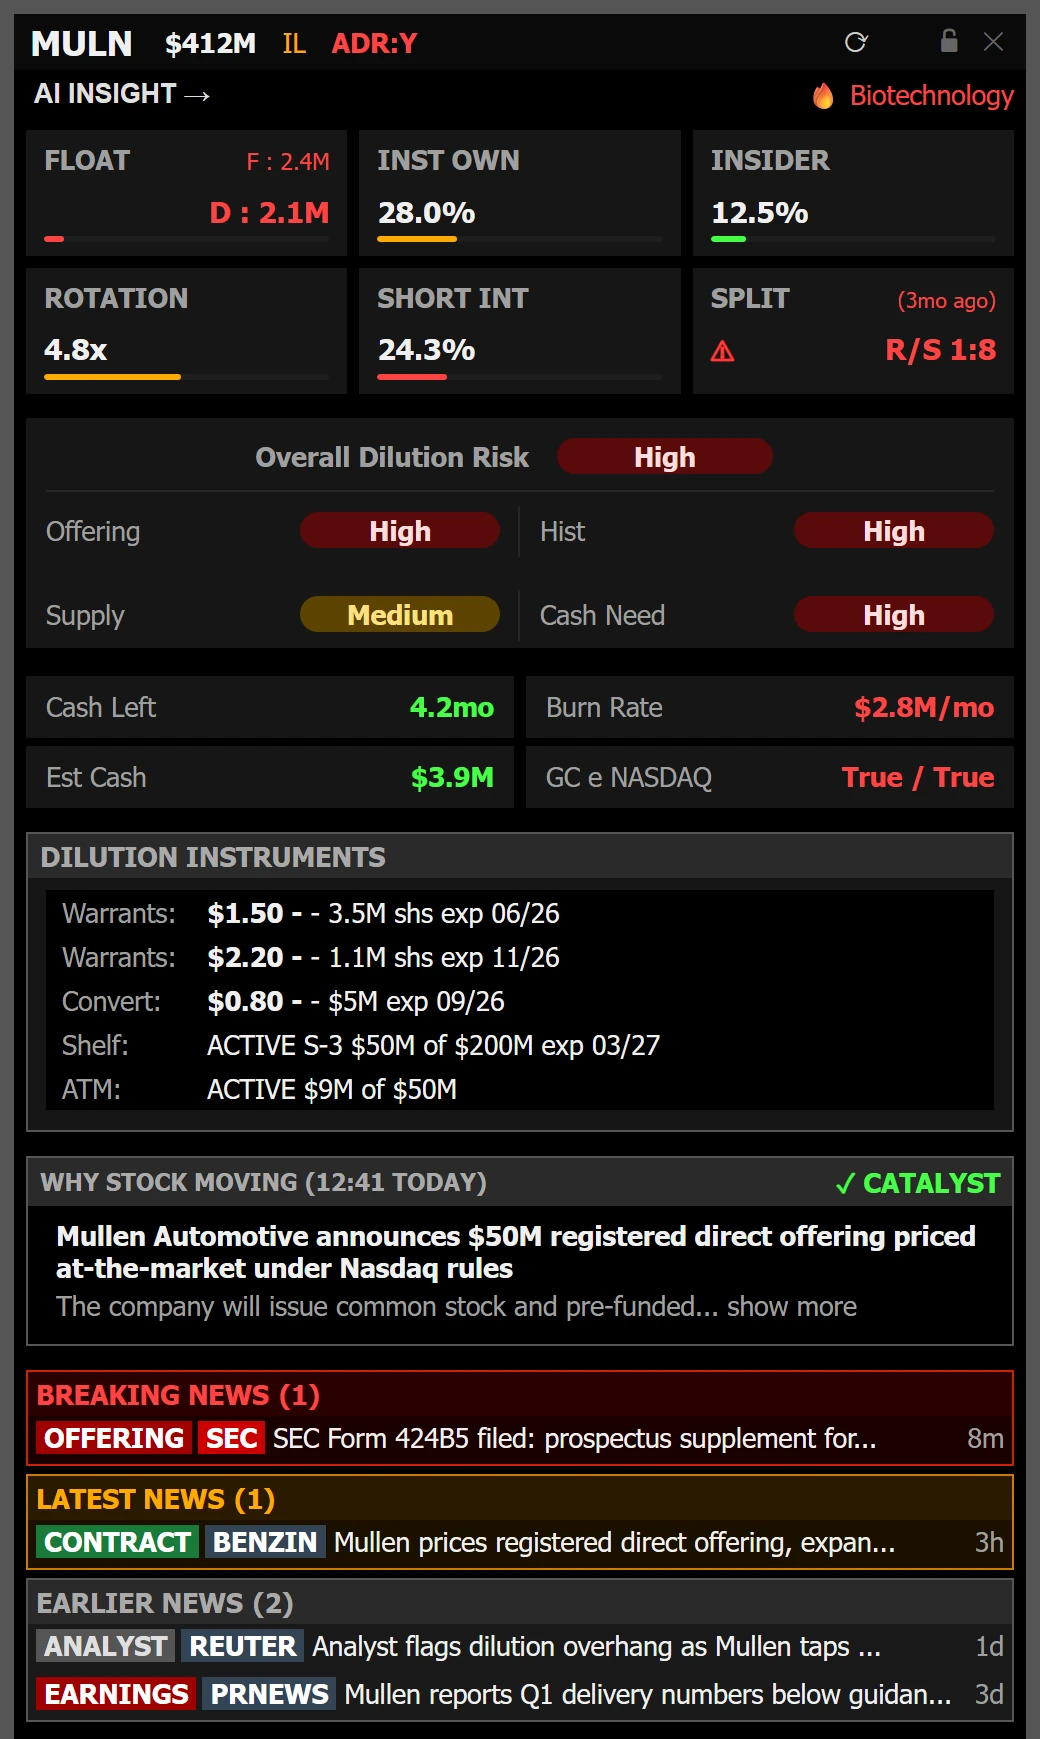The width and height of the screenshot is (1040, 1739).
Task: Click the INST OWN 28.0% value
Action: pyautogui.click(x=426, y=213)
